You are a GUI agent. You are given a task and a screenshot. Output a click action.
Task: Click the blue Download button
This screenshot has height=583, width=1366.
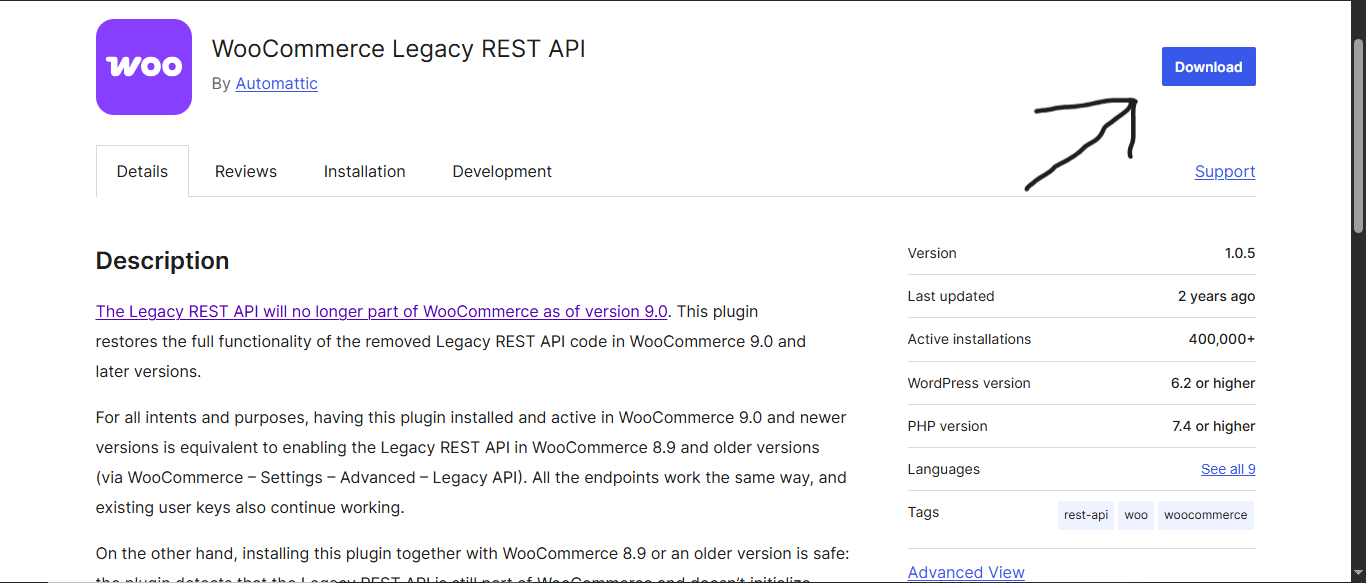pos(1208,67)
